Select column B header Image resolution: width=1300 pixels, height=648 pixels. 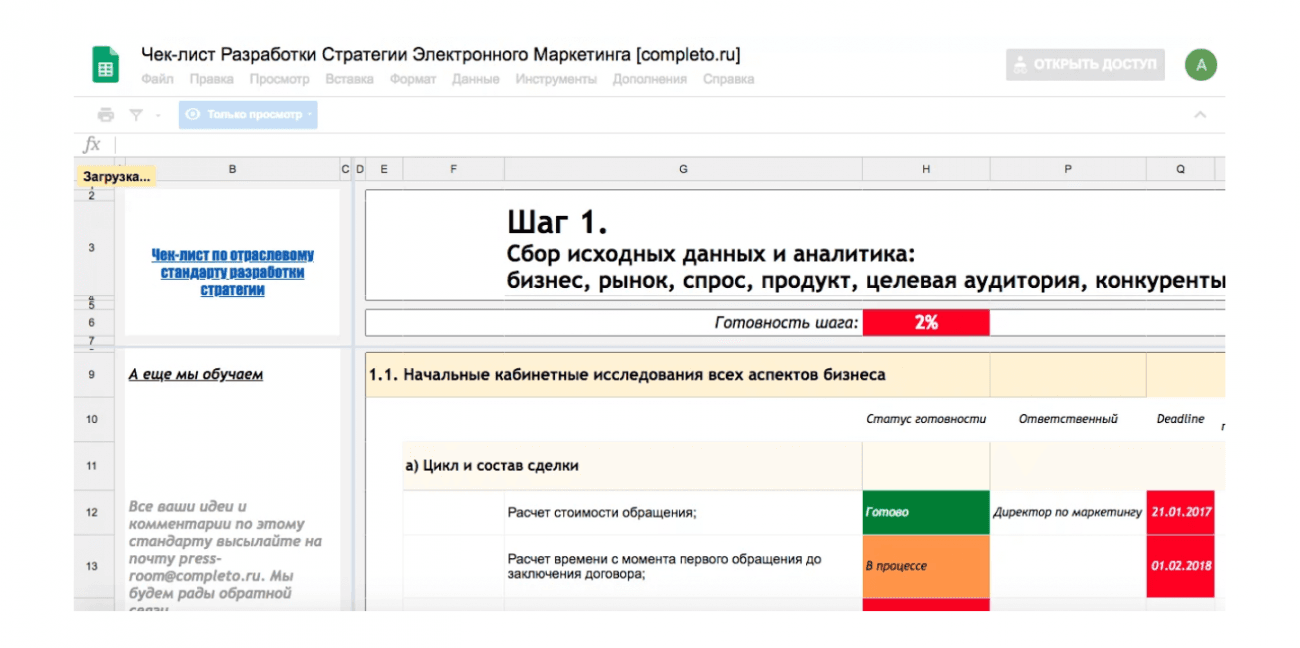232,169
